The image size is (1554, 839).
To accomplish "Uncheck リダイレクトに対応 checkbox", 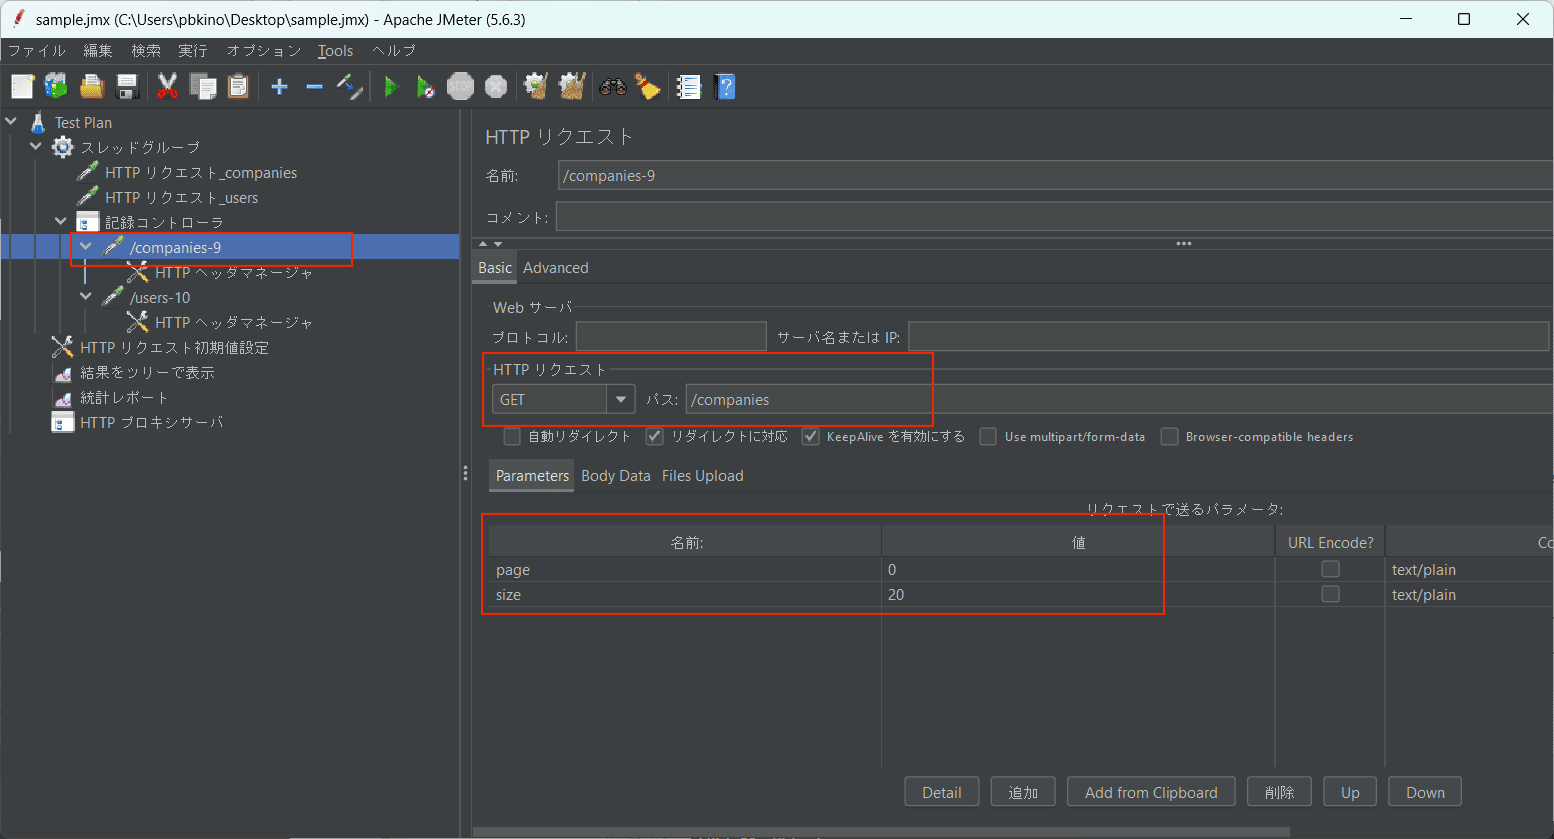I will (x=655, y=436).
